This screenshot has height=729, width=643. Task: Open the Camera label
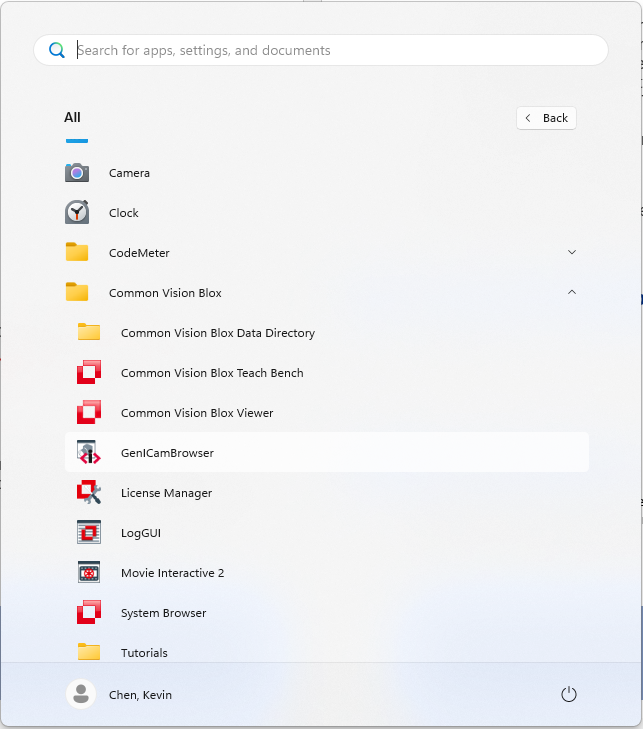(129, 173)
